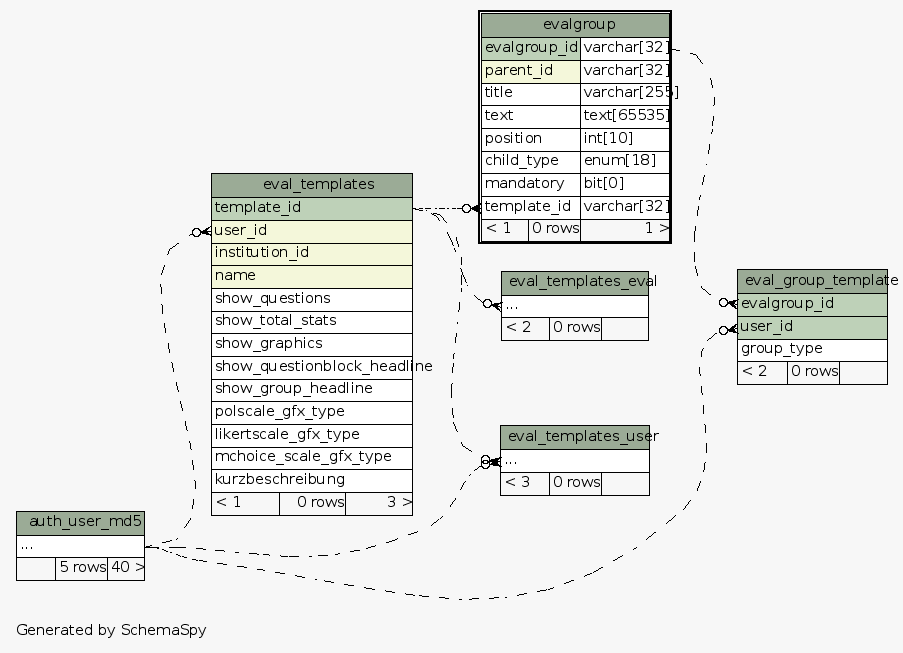The width and height of the screenshot is (903, 653).
Task: Click the eval_templates table title
Action: [x=312, y=184]
